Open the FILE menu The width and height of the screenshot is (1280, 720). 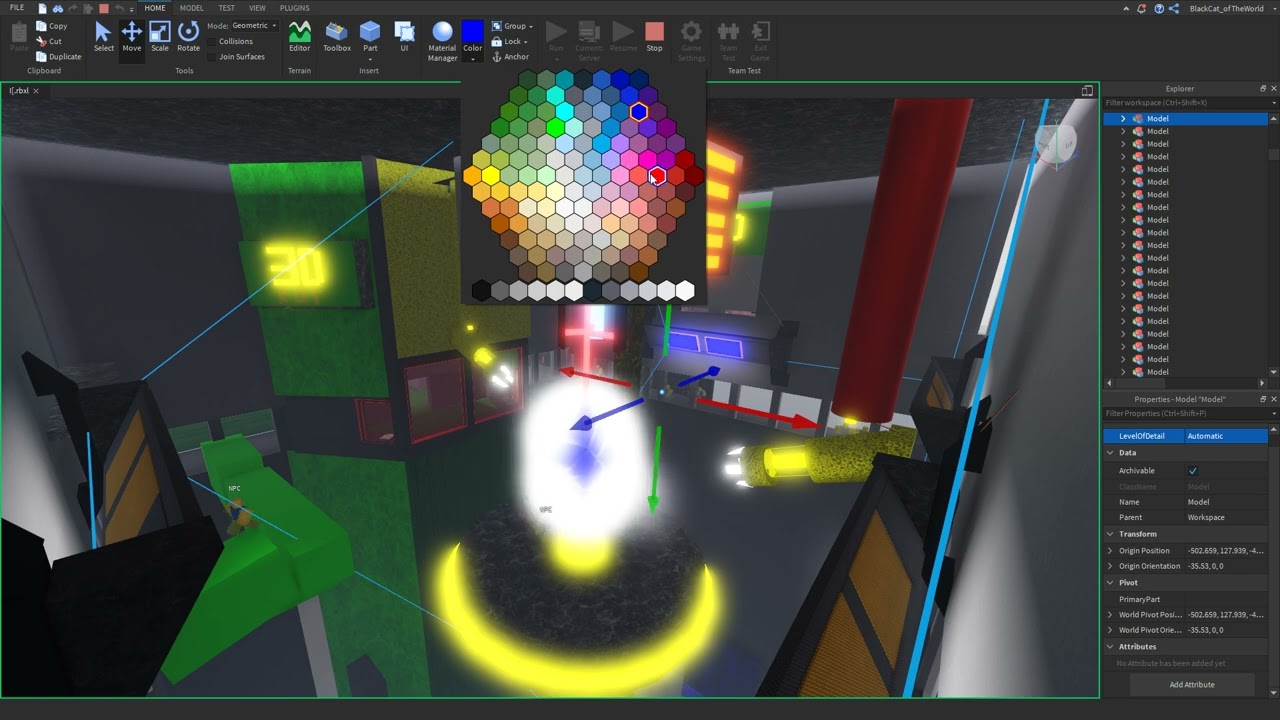[x=17, y=8]
